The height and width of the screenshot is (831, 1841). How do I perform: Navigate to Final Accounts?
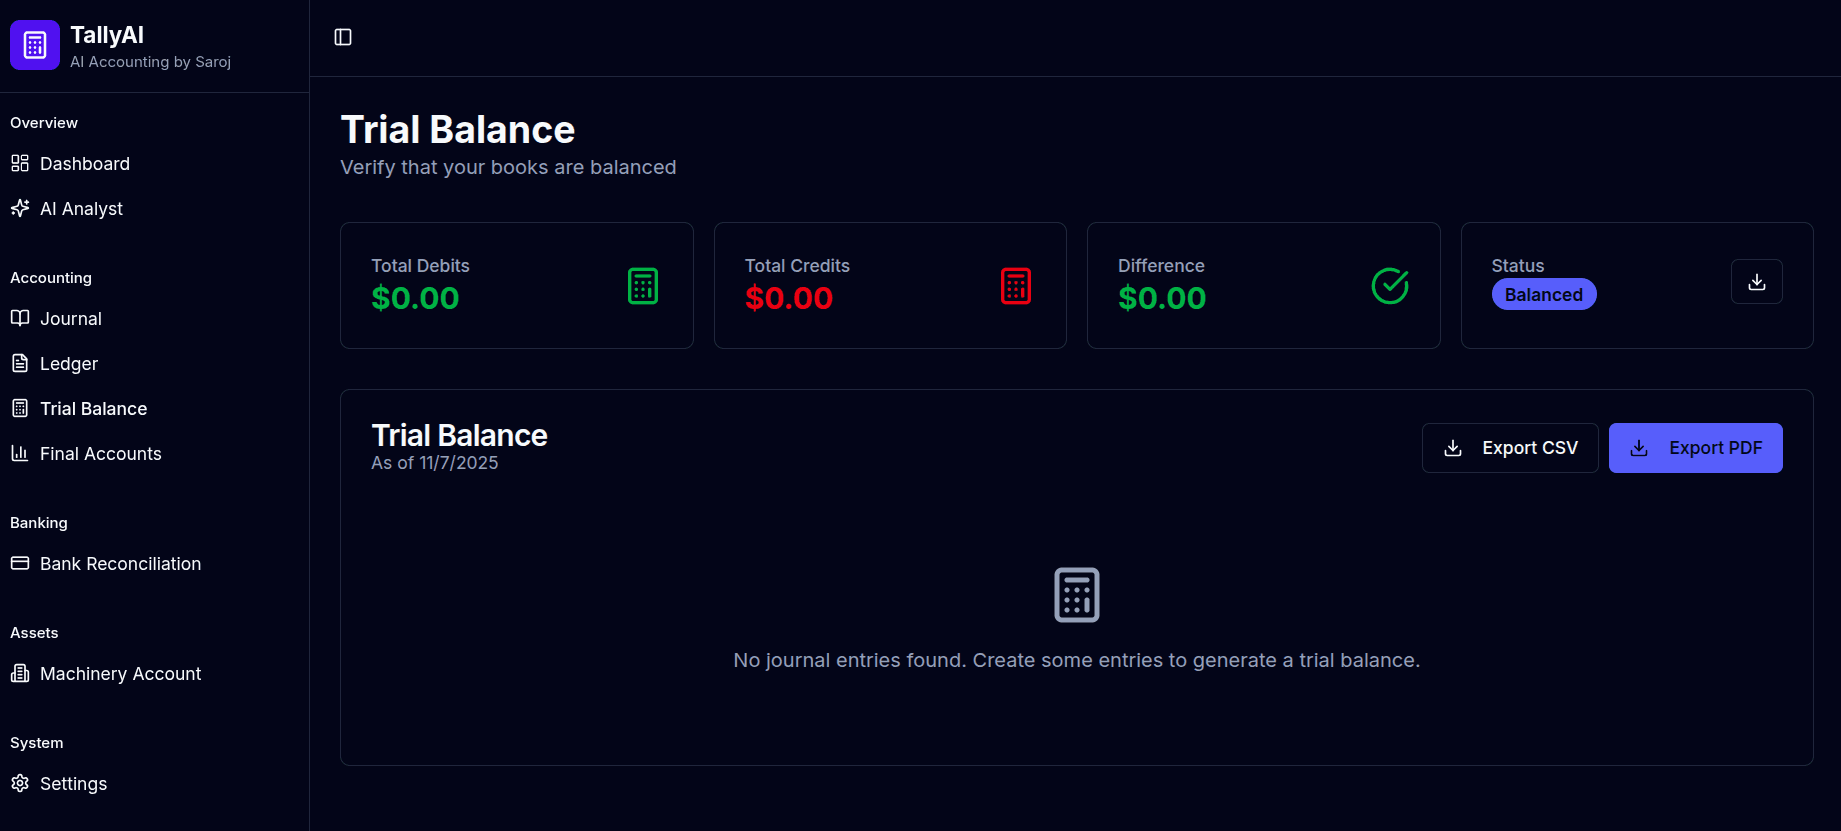pos(100,454)
